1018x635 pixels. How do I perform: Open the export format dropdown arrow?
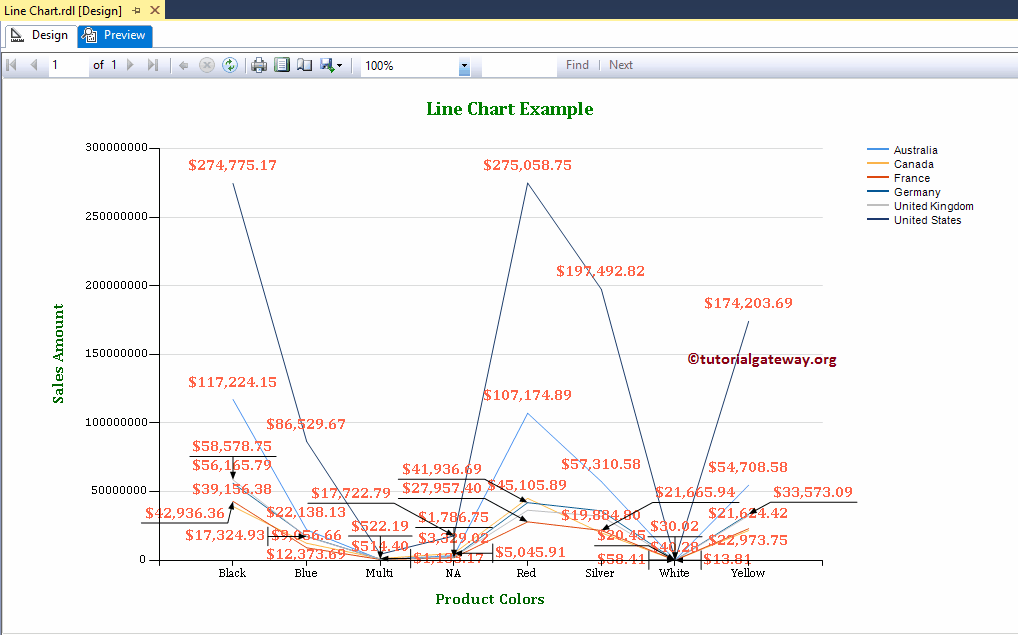(340, 65)
